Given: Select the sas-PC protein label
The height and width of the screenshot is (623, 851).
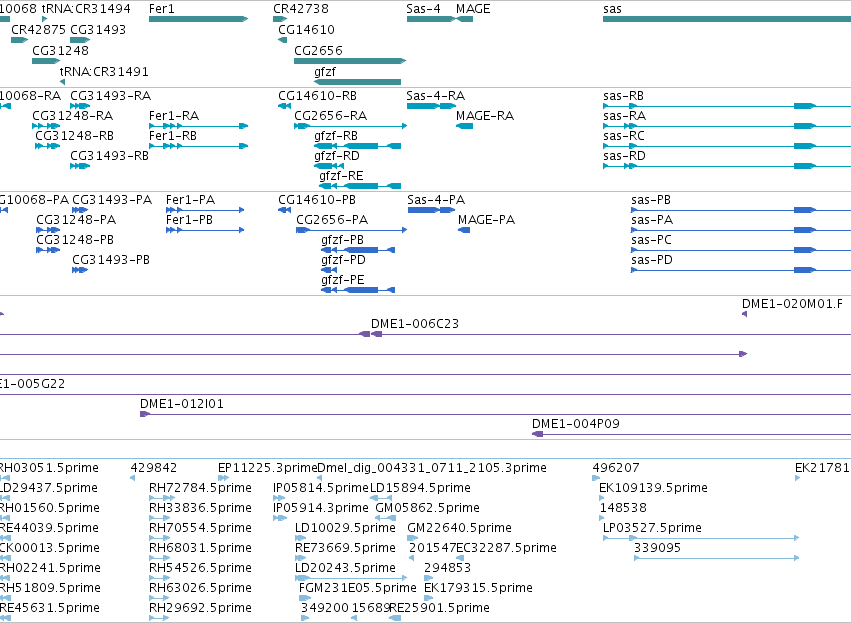Looking at the screenshot, I should [651, 240].
